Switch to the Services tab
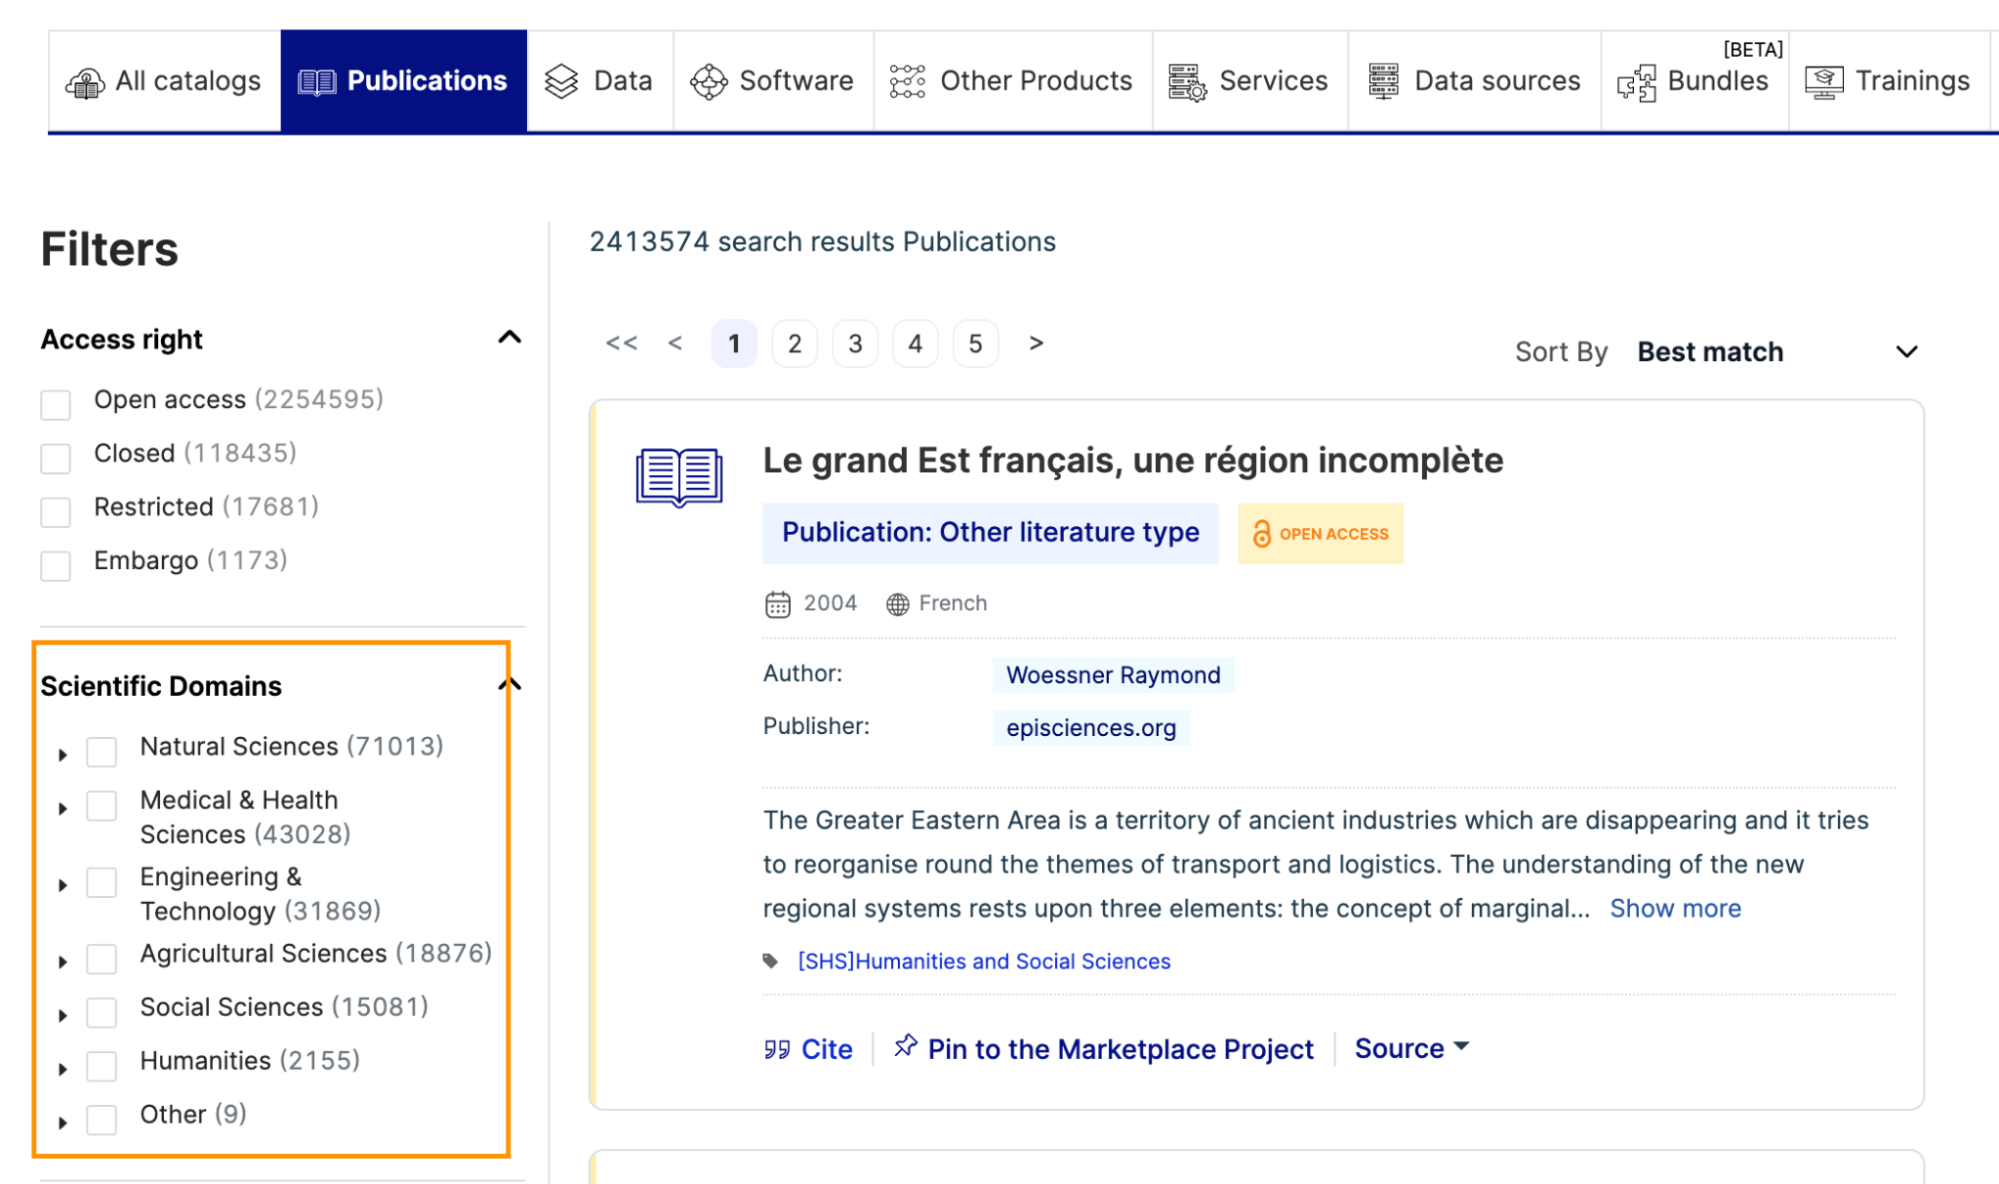 click(1249, 81)
